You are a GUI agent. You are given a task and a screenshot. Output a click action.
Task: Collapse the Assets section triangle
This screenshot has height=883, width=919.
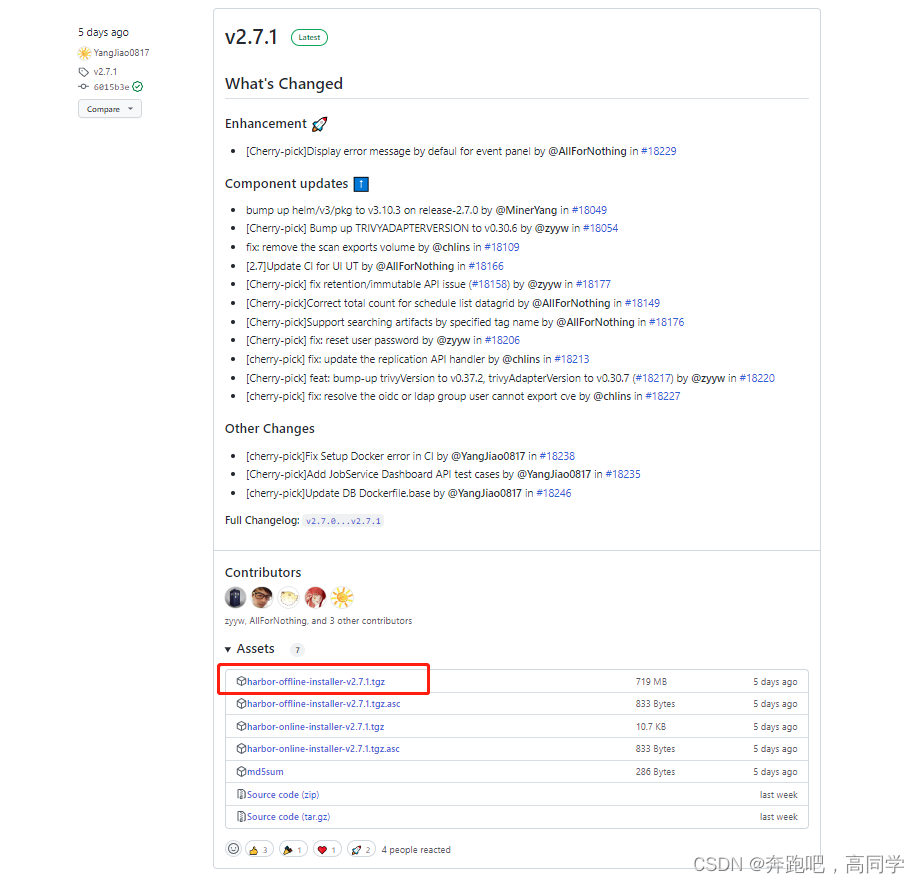pyautogui.click(x=228, y=649)
